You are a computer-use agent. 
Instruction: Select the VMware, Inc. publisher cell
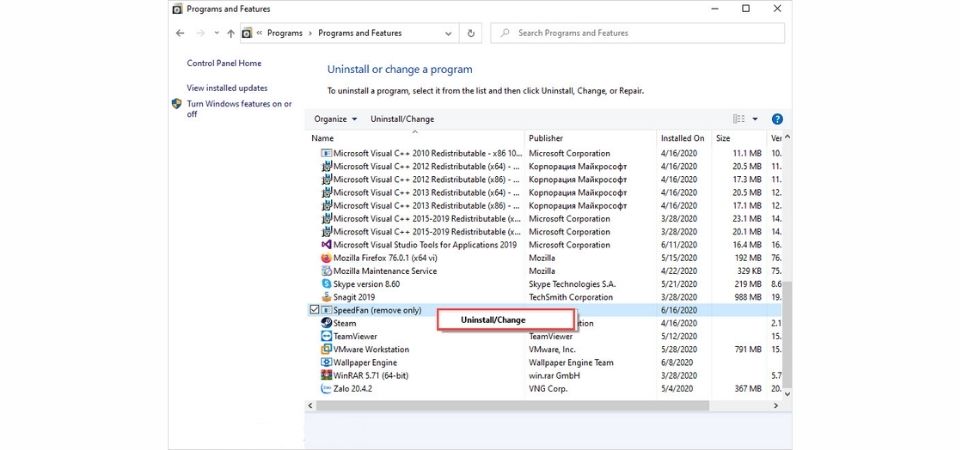pyautogui.click(x=552, y=349)
